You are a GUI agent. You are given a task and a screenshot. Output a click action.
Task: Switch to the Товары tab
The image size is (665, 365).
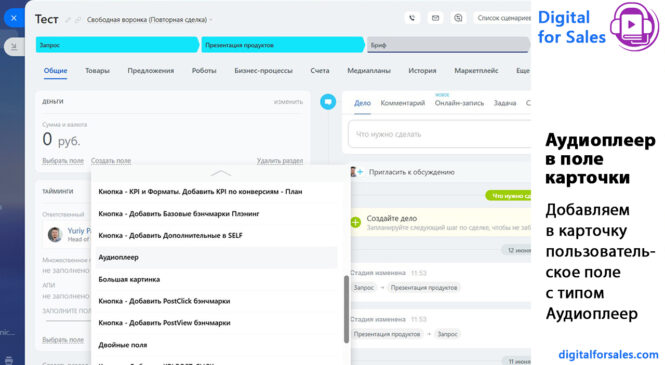97,71
